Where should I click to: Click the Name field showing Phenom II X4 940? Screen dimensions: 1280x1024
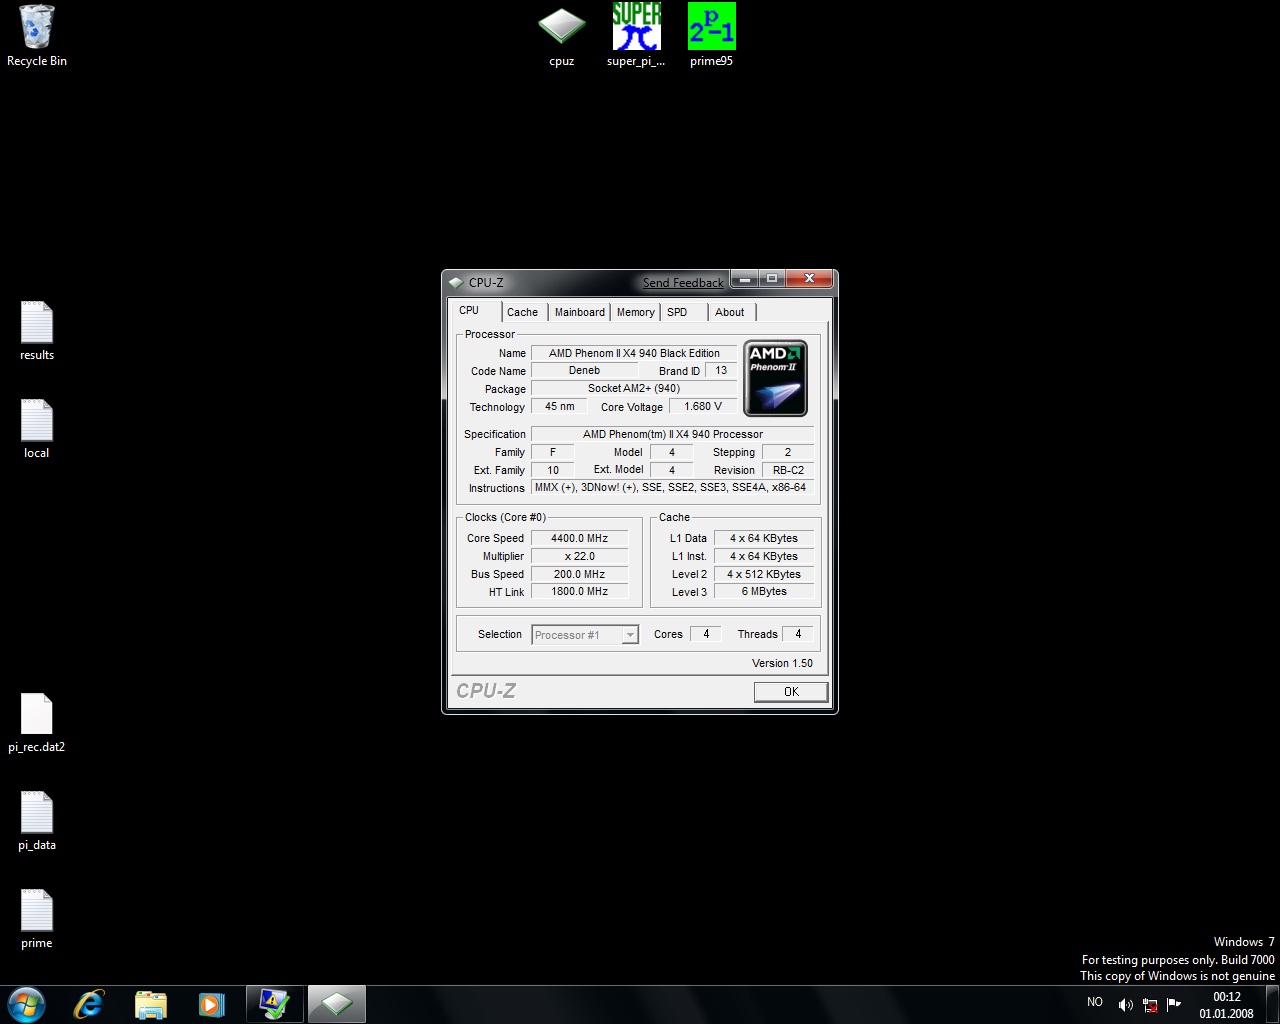[634, 353]
